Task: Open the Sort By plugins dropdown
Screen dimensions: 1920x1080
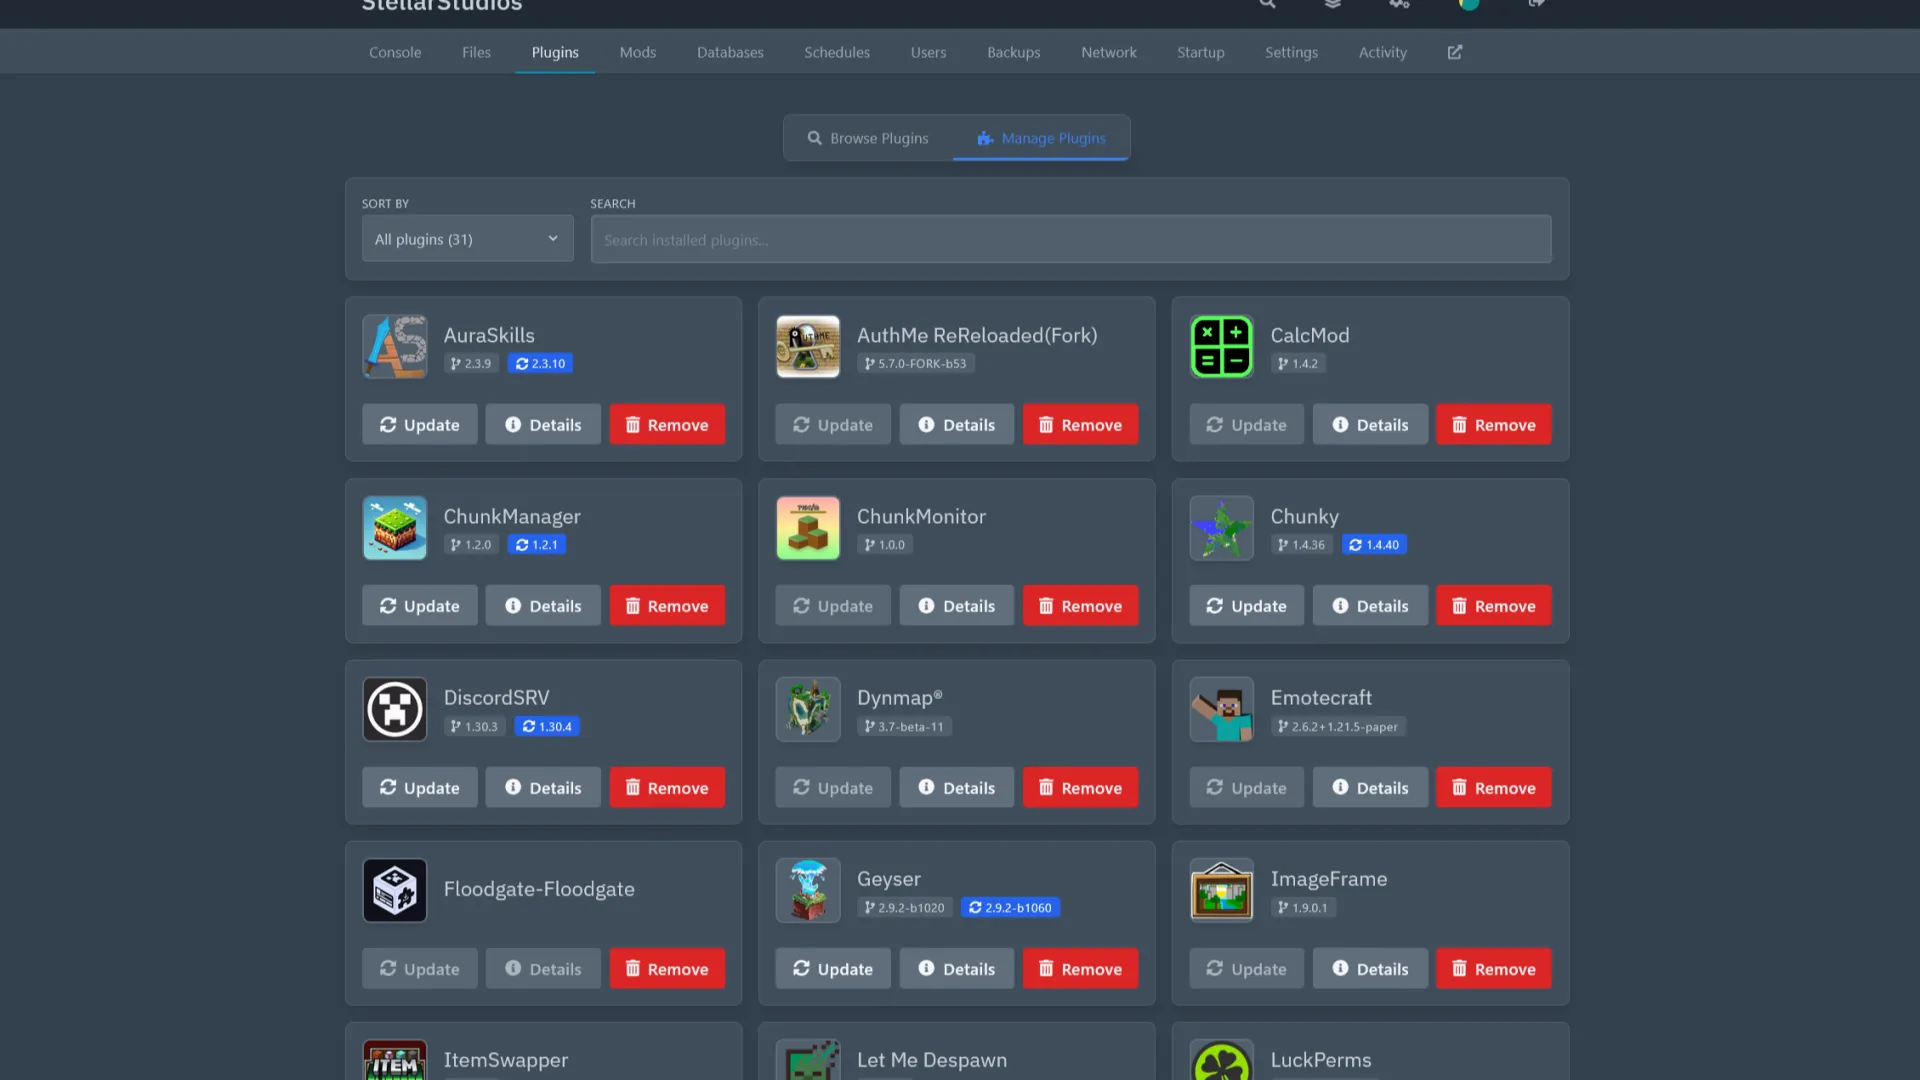Action: pyautogui.click(x=467, y=239)
